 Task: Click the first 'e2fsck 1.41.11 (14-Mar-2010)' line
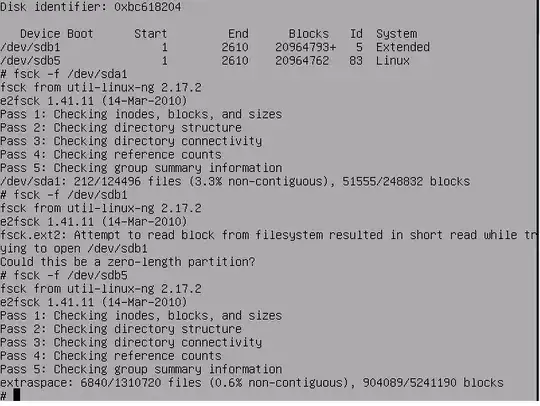click(93, 101)
